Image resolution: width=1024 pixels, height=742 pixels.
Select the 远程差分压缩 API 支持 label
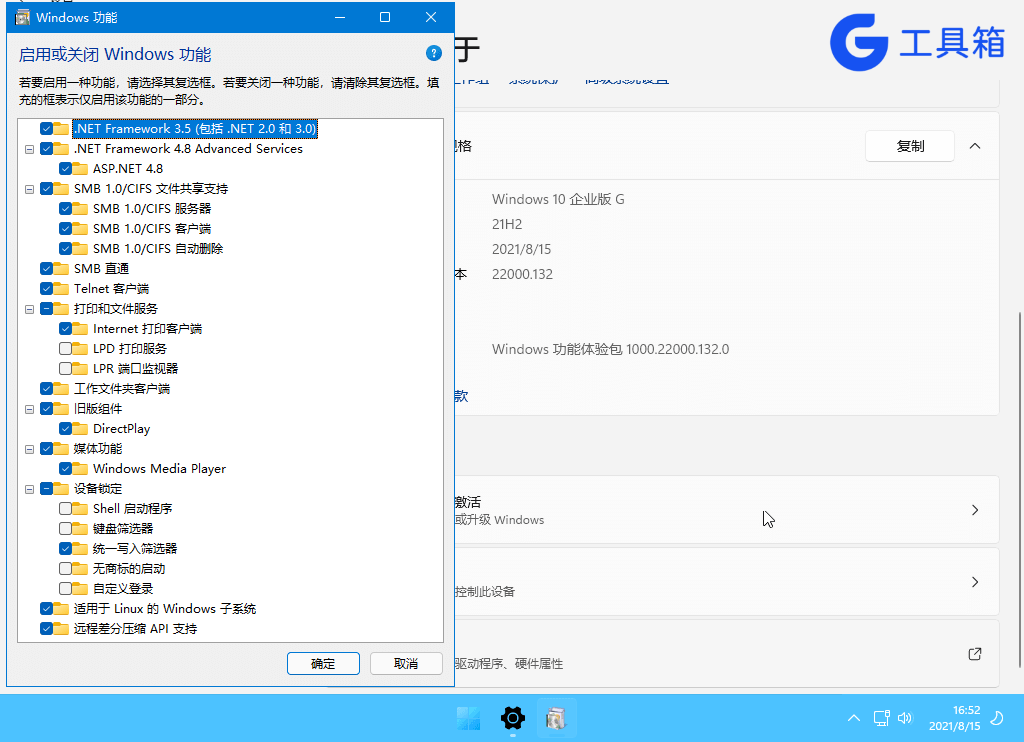tap(135, 628)
